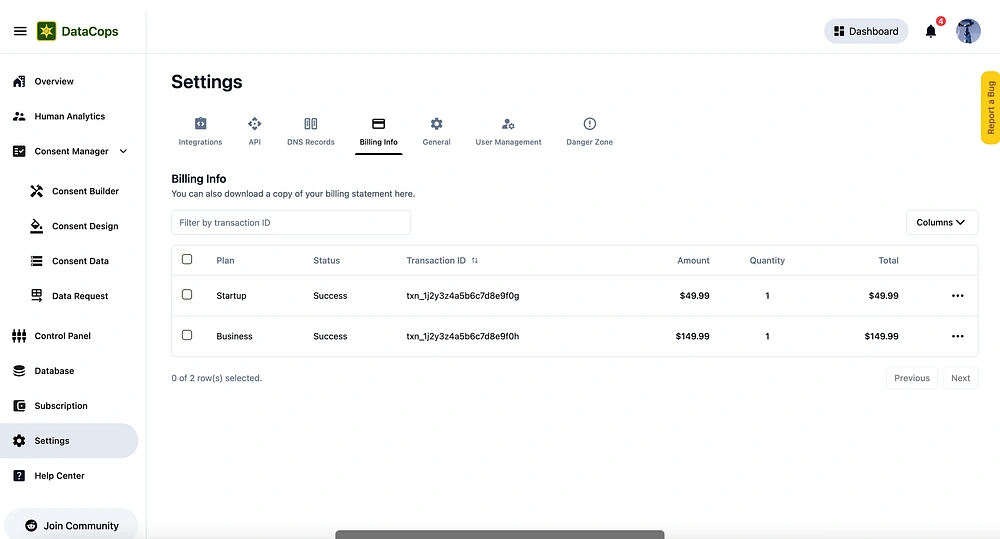The image size is (1000, 539).
Task: Click the Billing Info card icon
Action: coord(378,124)
